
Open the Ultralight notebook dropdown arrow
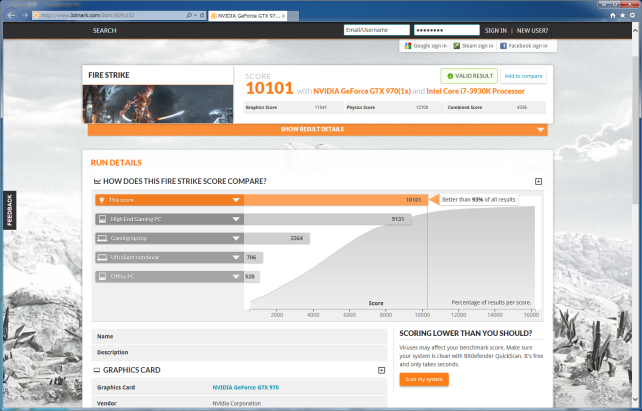click(x=236, y=257)
